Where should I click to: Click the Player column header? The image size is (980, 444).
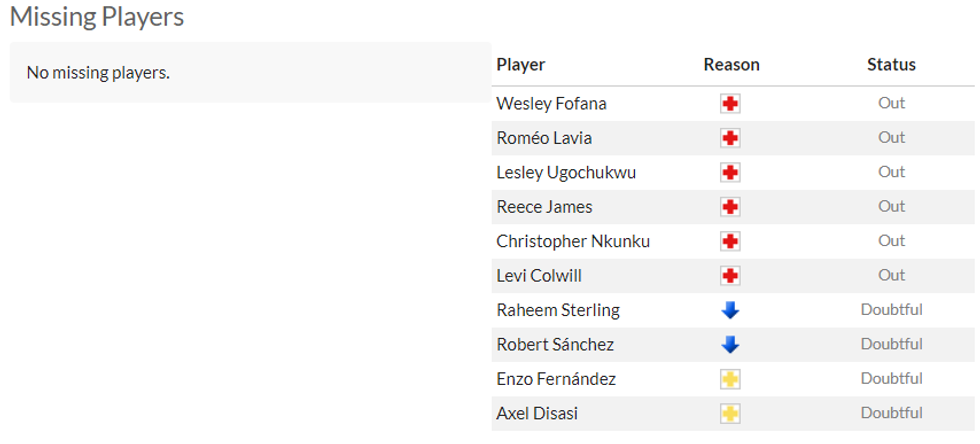[520, 65]
